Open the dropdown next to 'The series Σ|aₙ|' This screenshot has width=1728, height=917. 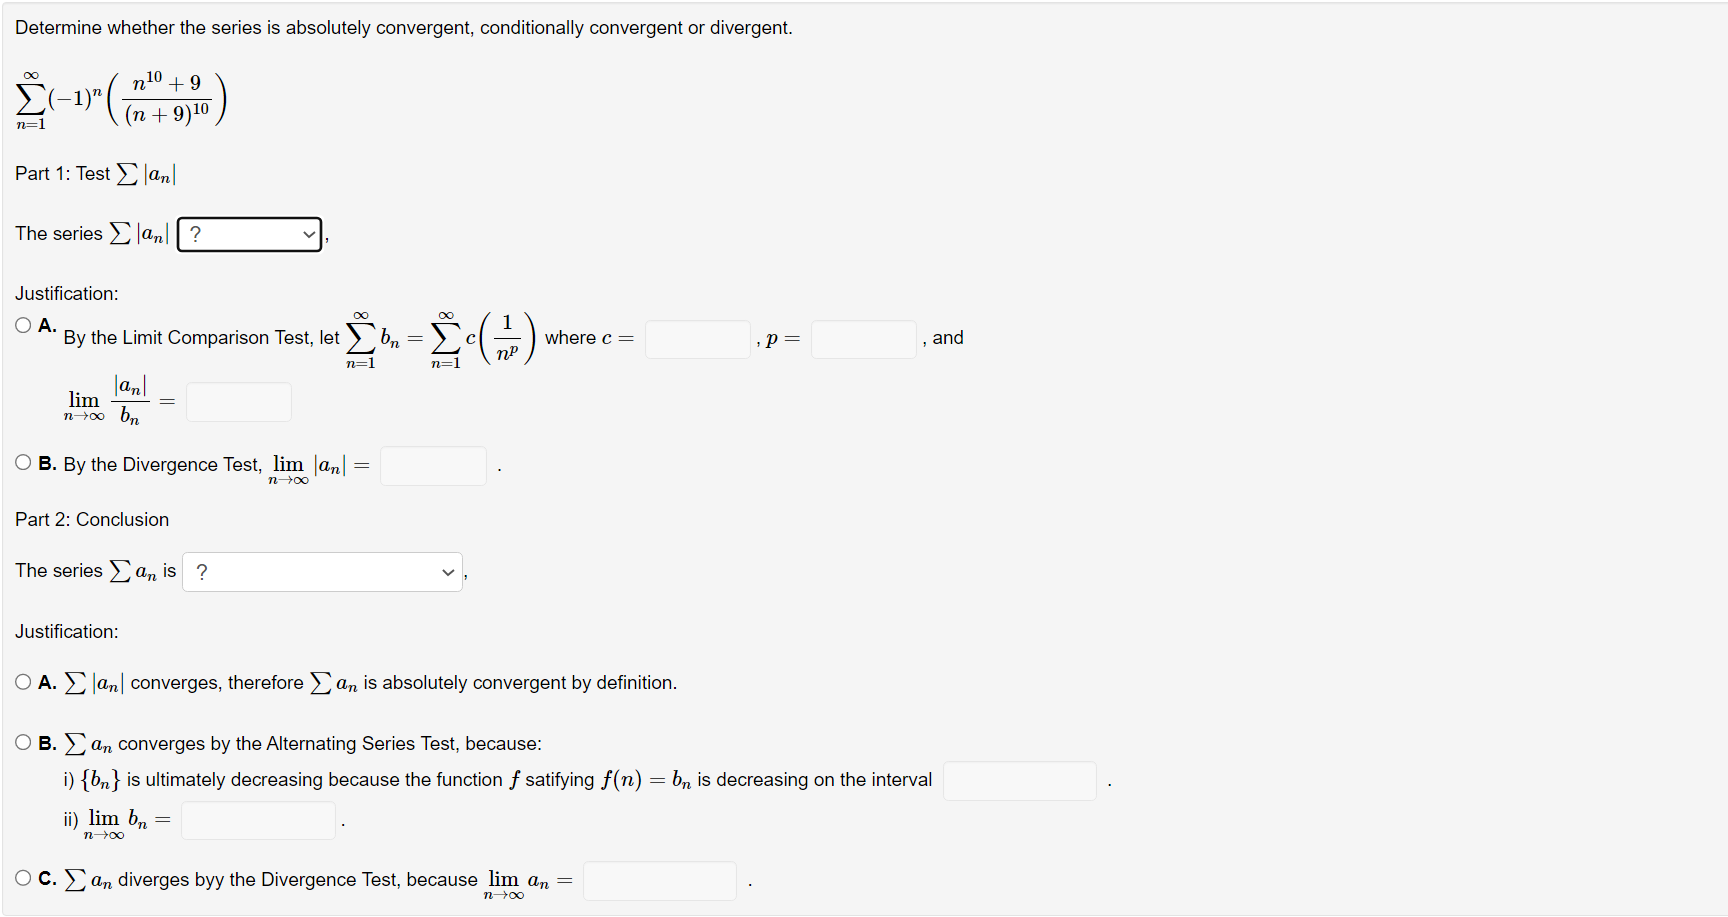248,234
